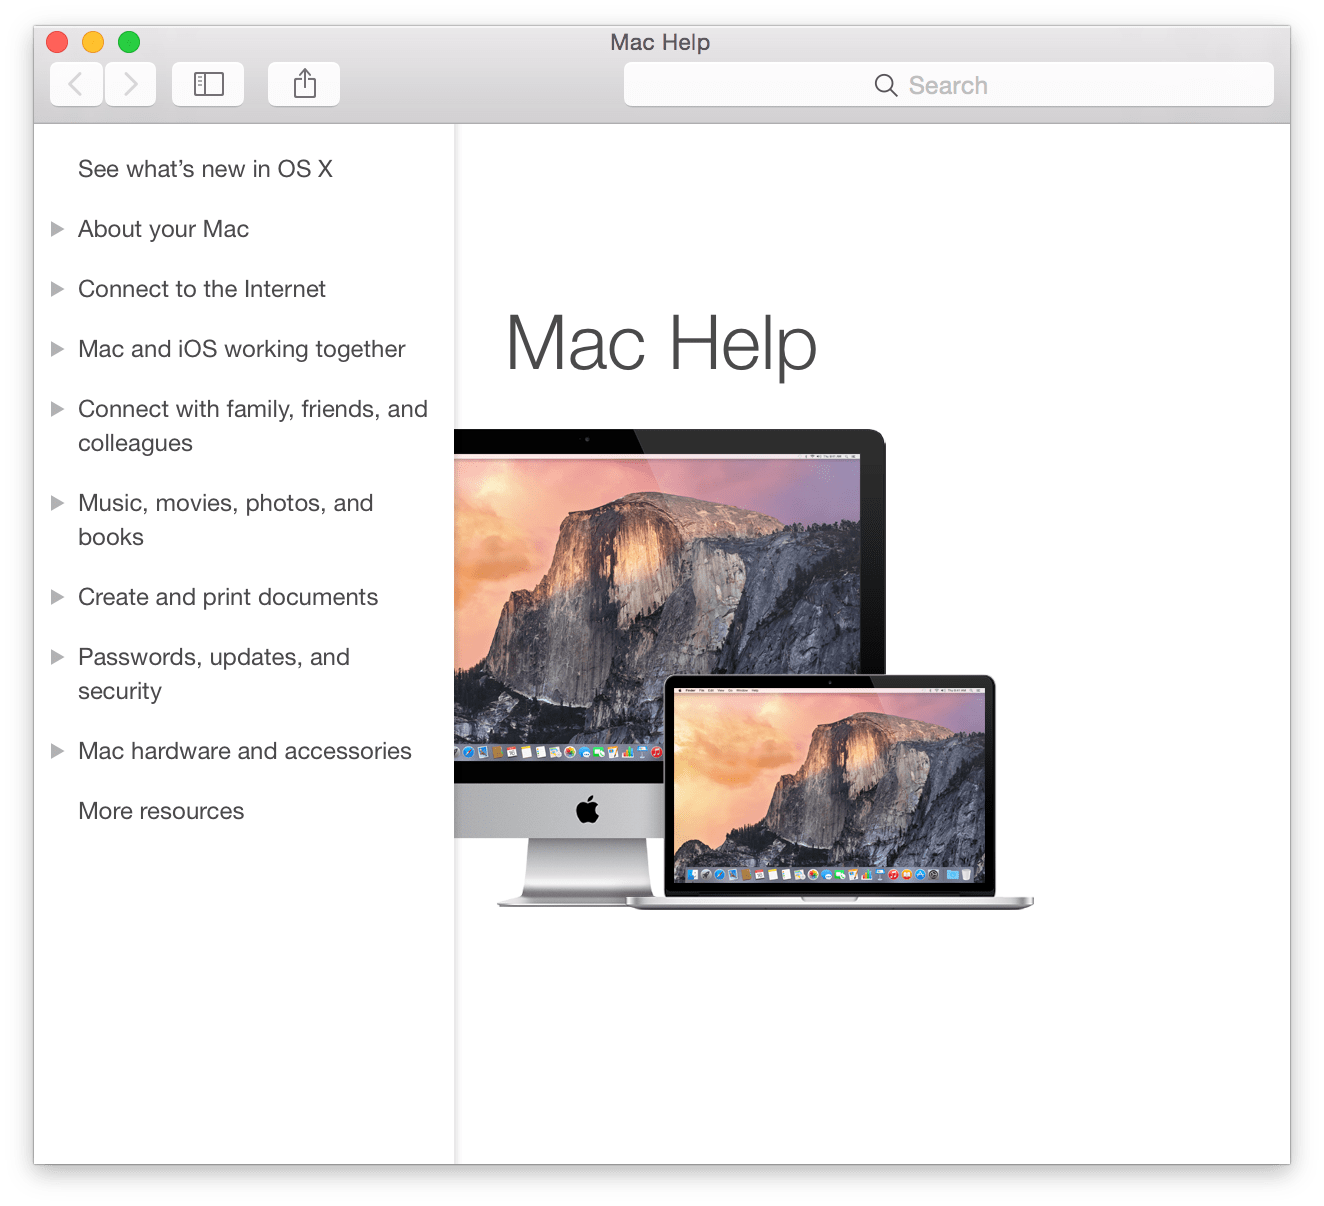
Task: Select Passwords, updates, and security label
Action: [x=214, y=674]
